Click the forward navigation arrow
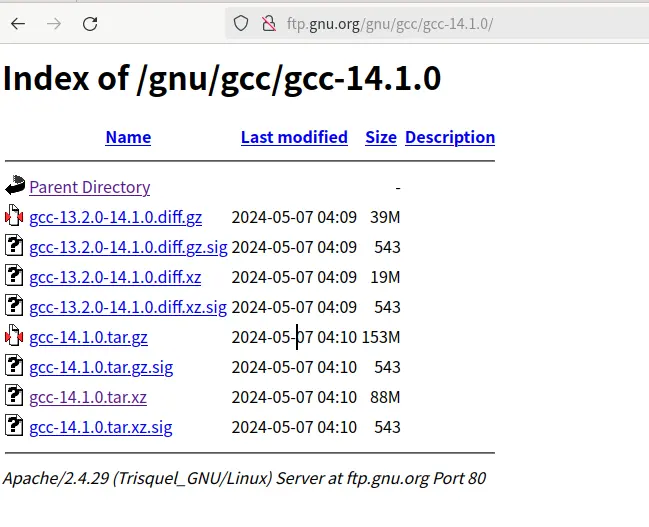Viewport: 649px width, 527px height. pos(54,24)
